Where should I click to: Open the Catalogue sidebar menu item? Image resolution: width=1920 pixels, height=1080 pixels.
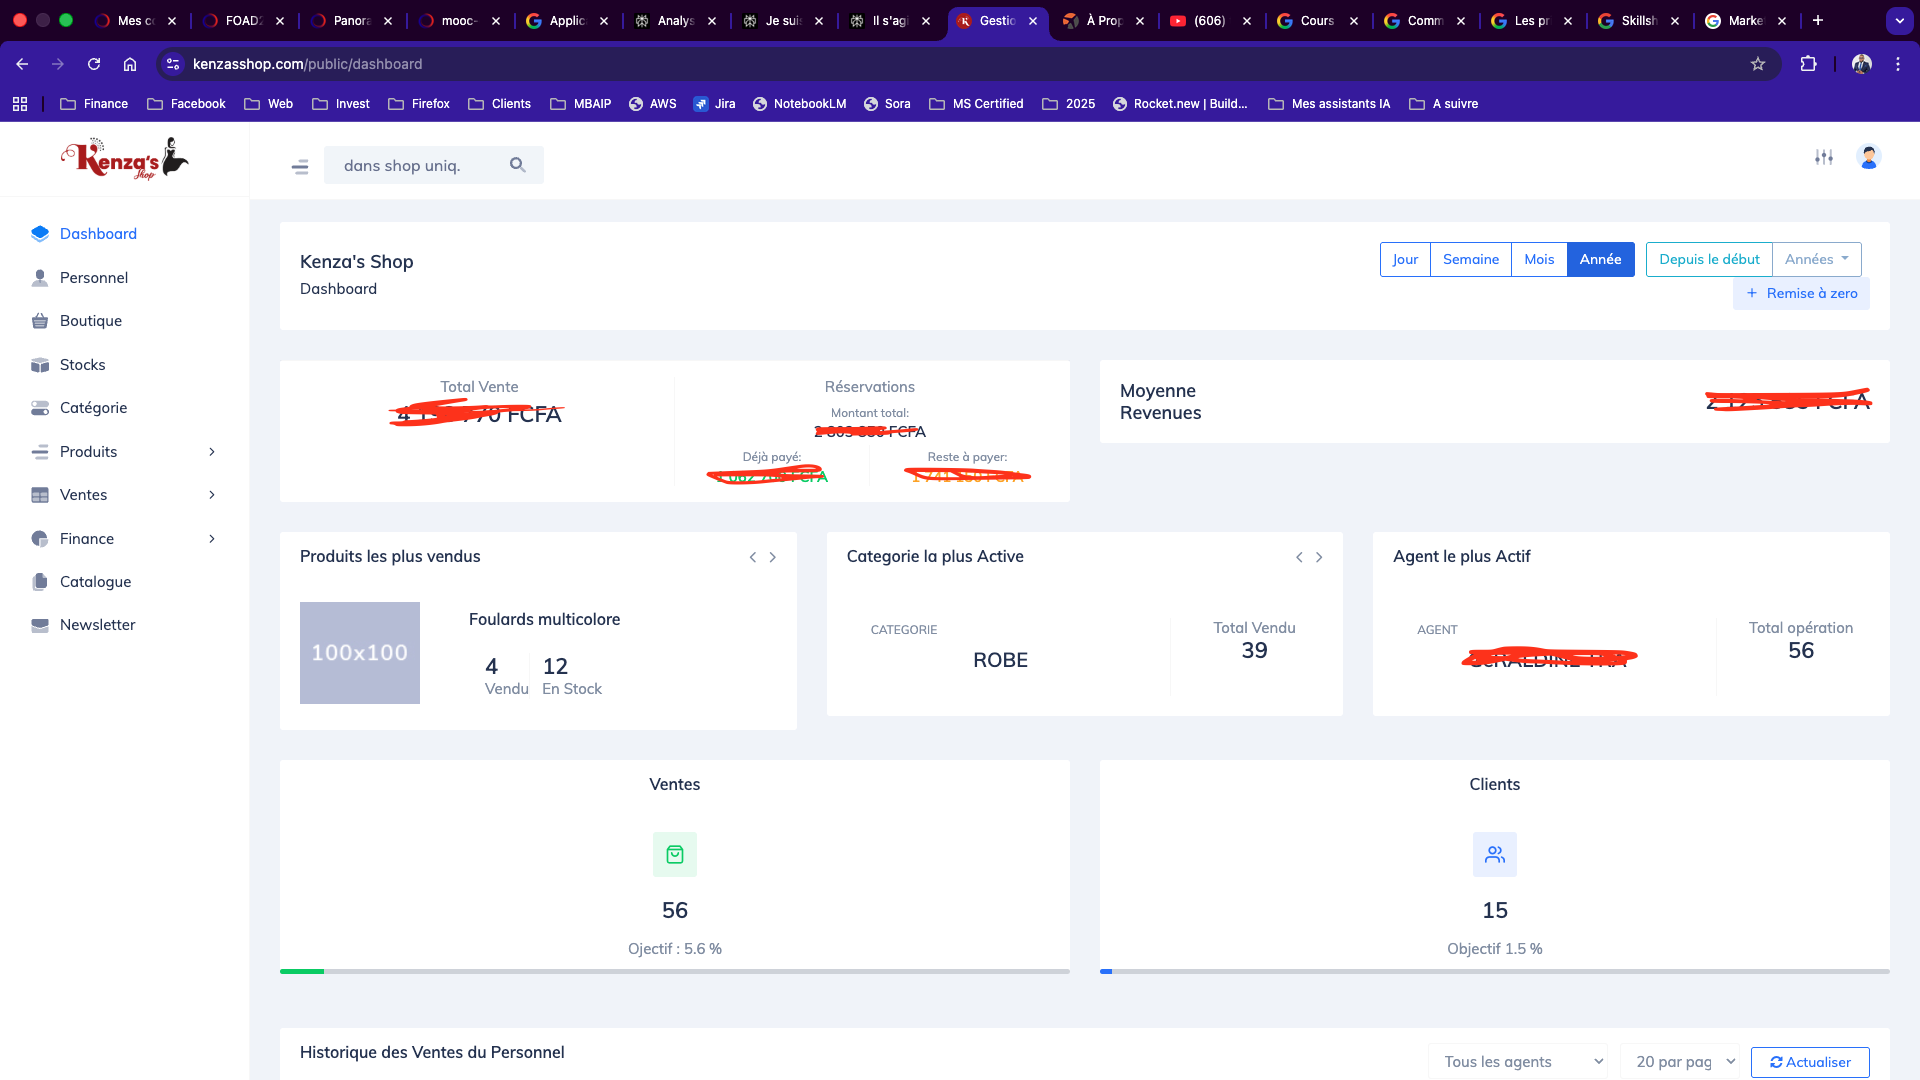coord(95,582)
